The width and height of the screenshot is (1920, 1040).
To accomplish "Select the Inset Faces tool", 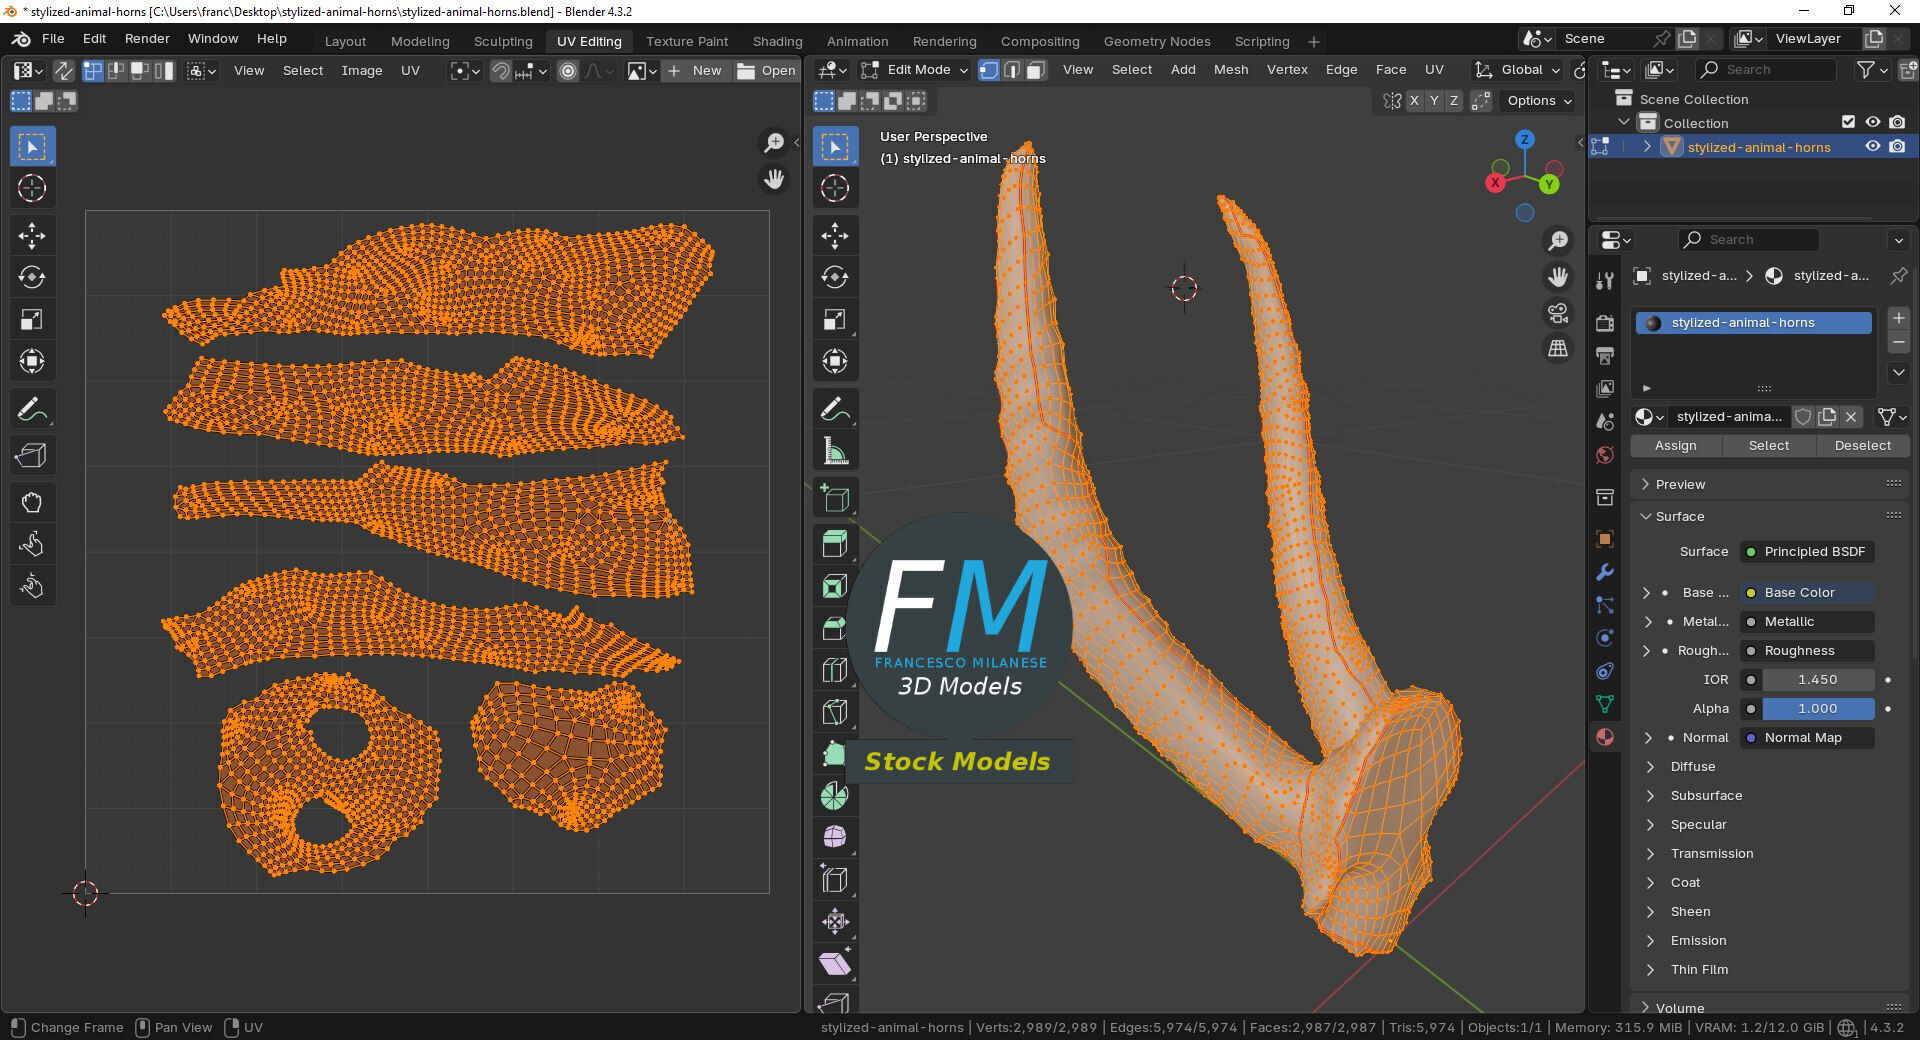I will (x=835, y=587).
